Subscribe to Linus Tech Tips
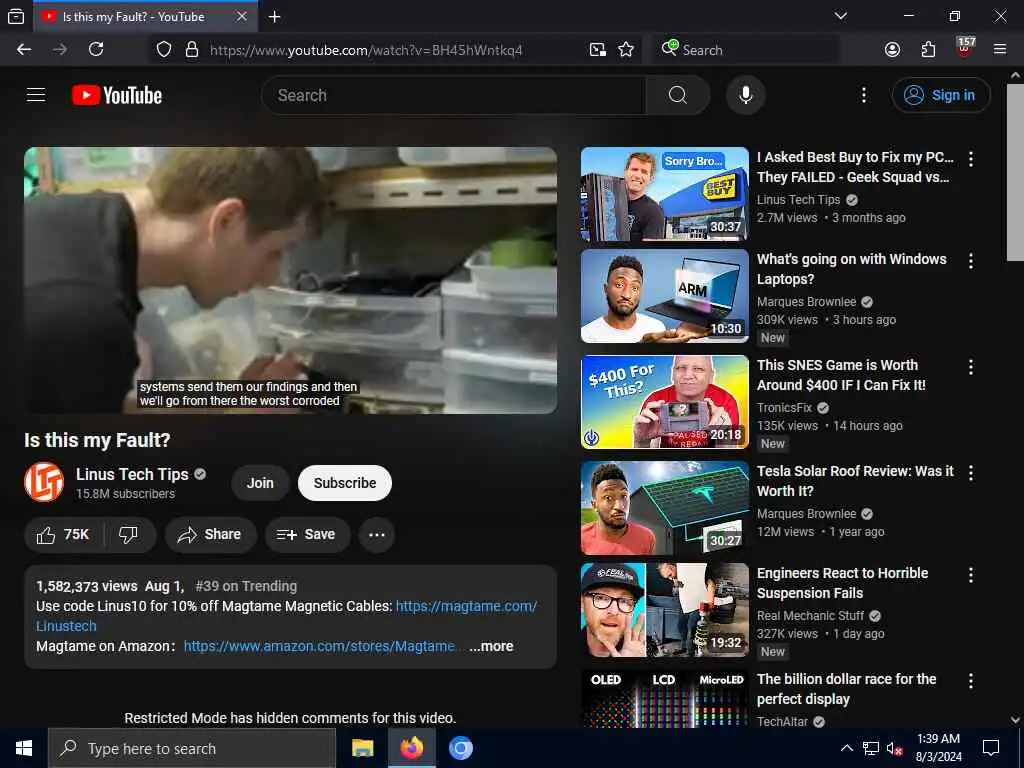 point(345,483)
